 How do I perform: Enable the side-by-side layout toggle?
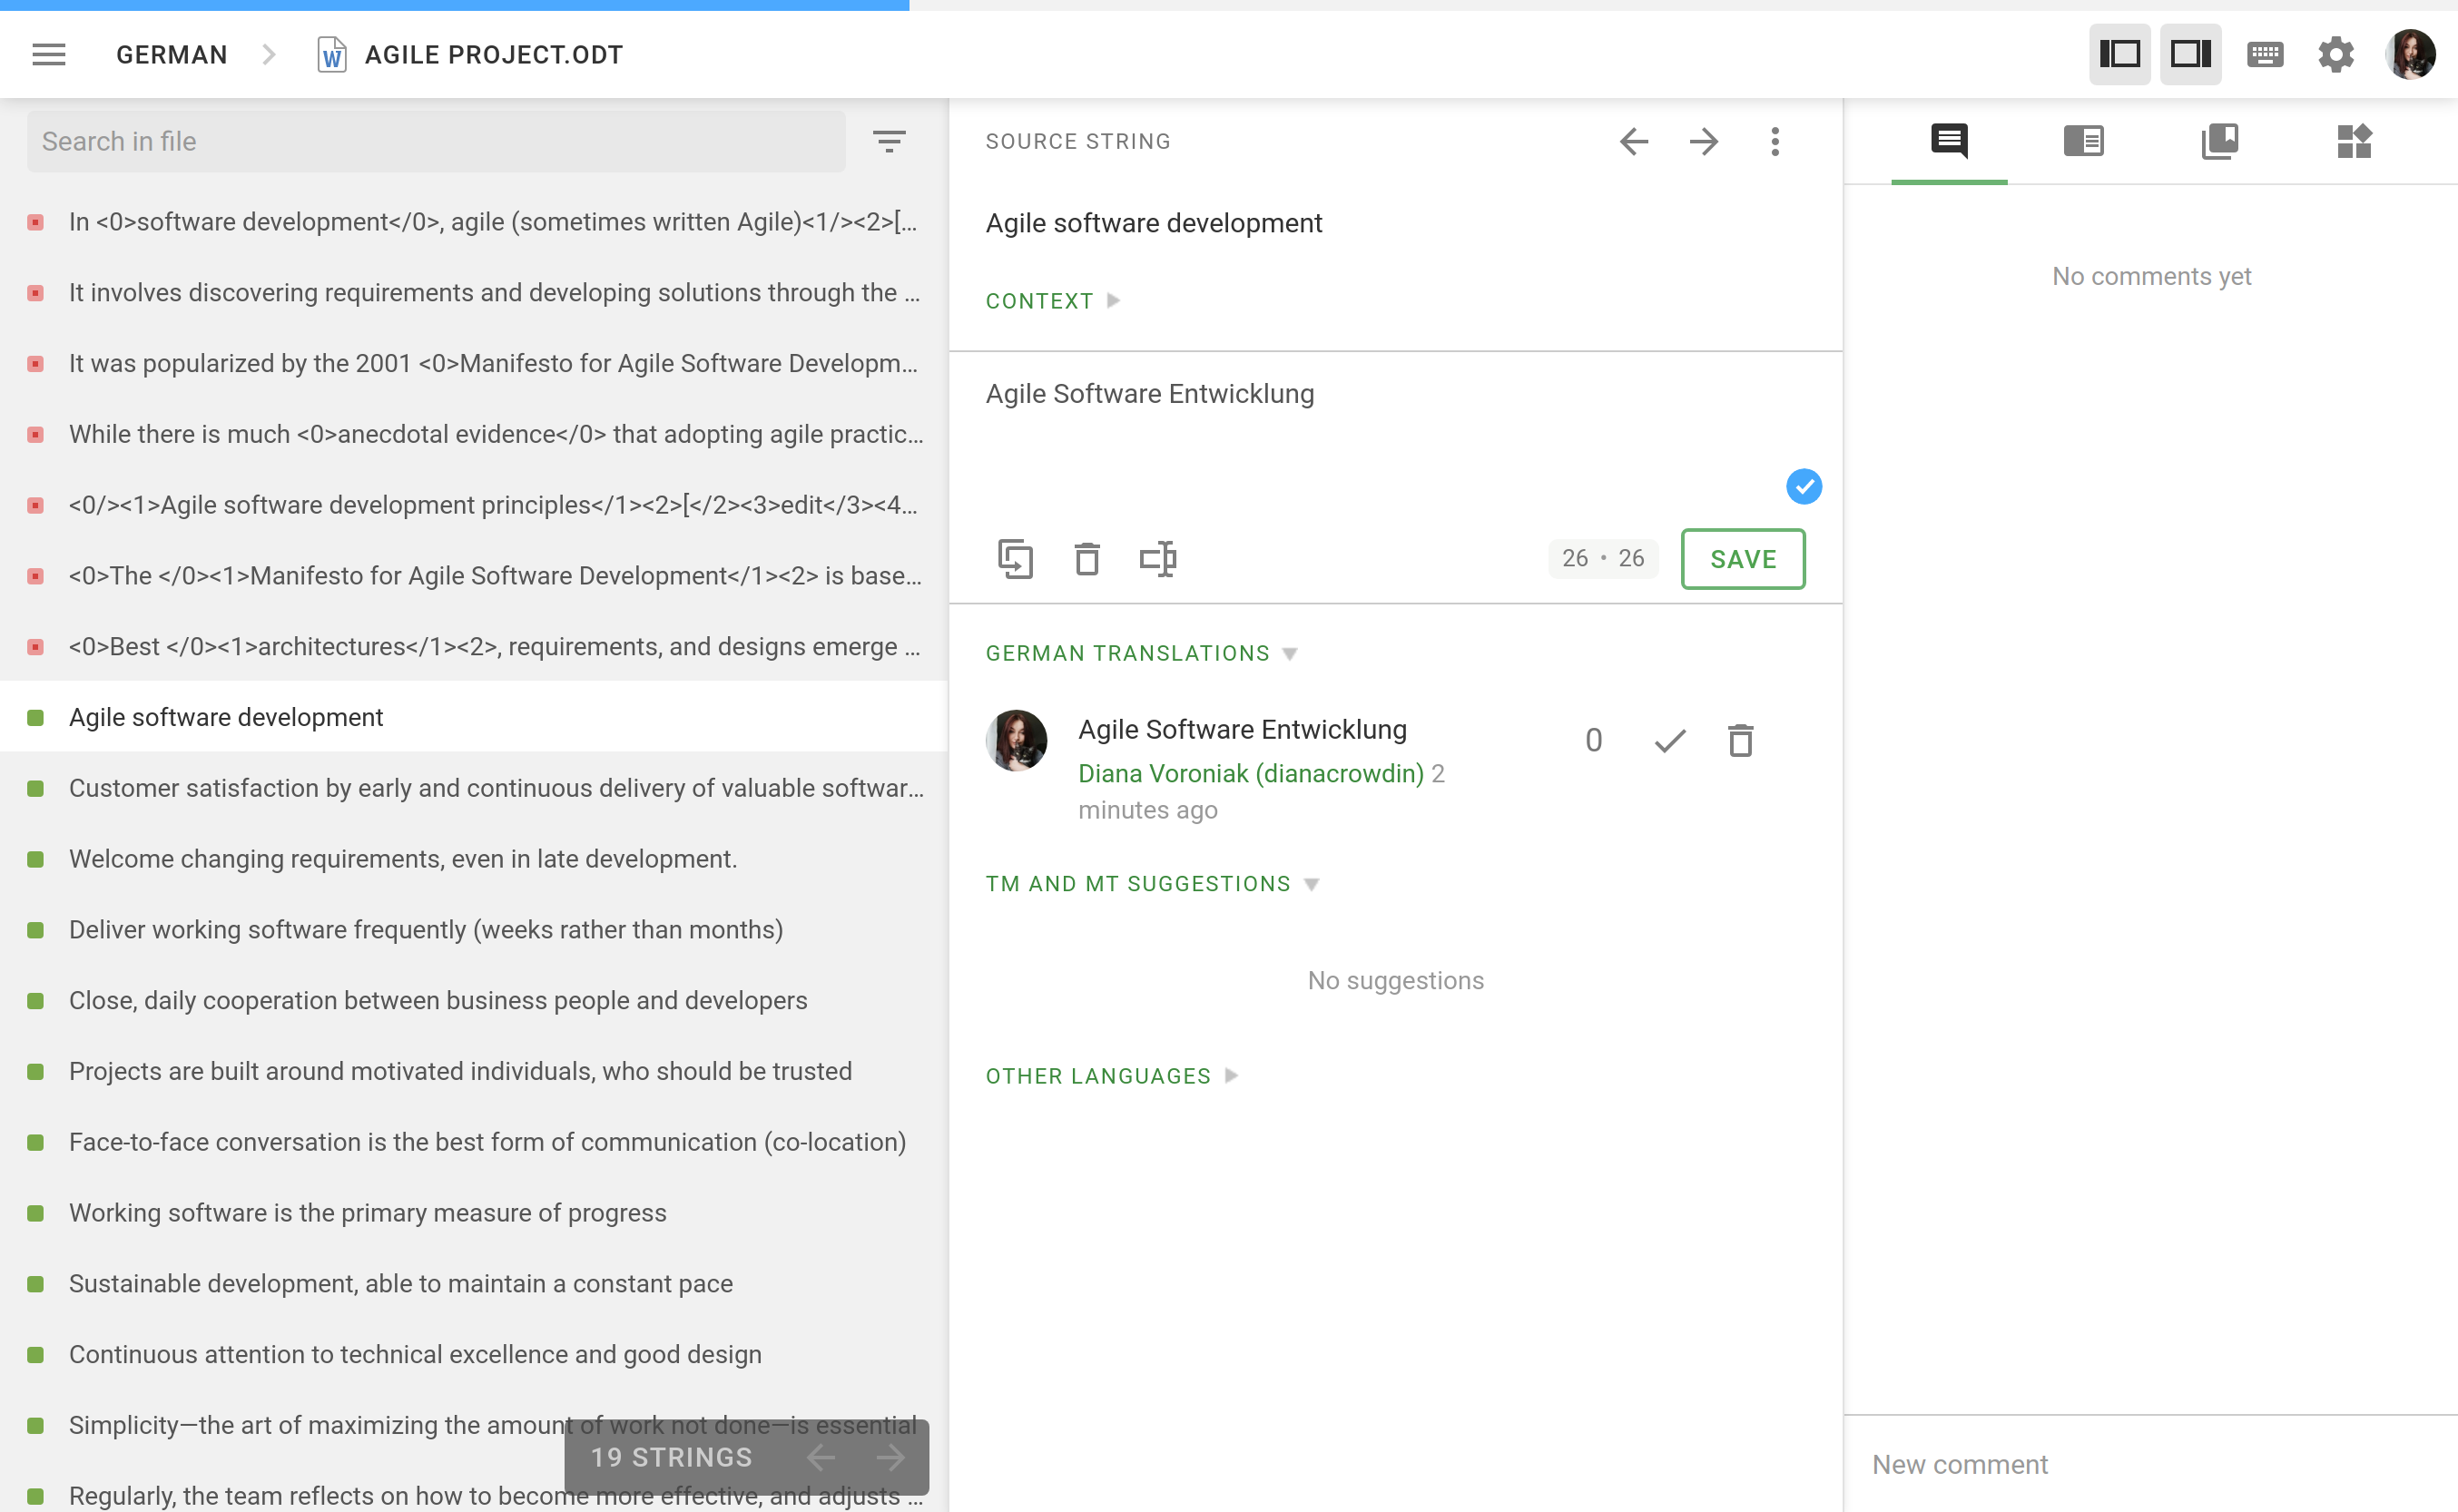(2191, 54)
